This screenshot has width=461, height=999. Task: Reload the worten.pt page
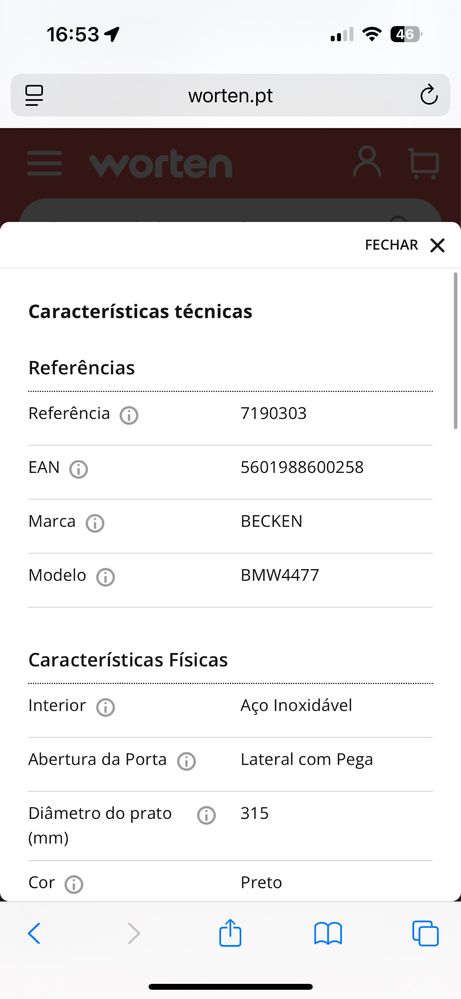[x=429, y=96]
